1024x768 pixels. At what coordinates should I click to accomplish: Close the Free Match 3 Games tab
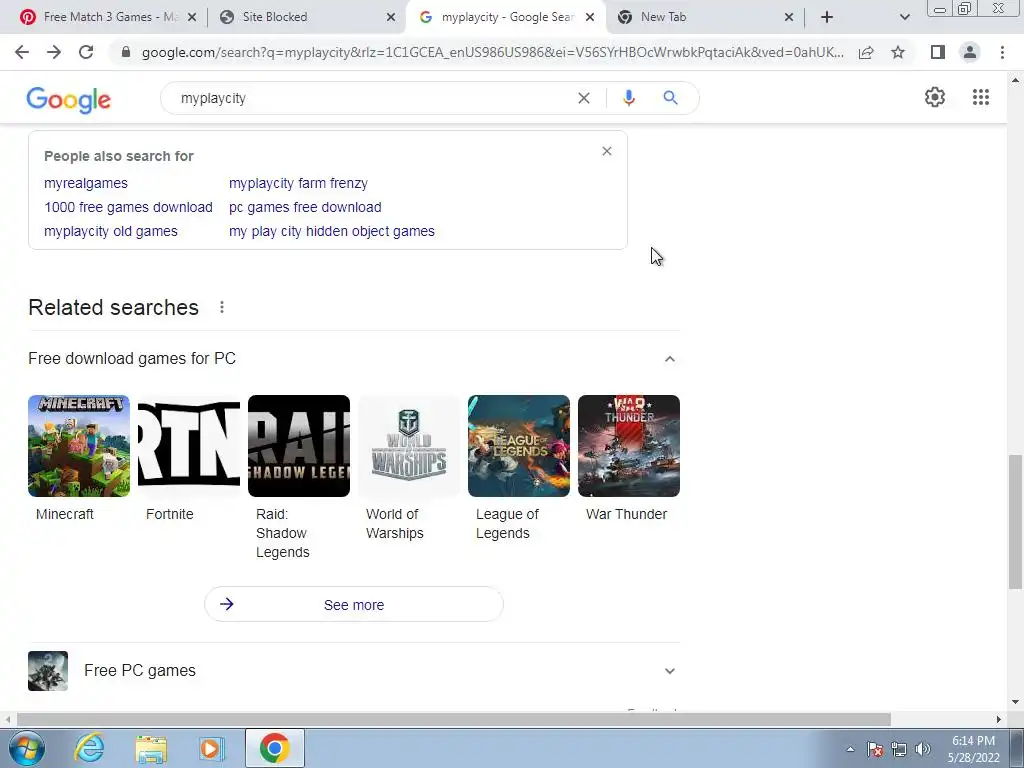pos(192,17)
